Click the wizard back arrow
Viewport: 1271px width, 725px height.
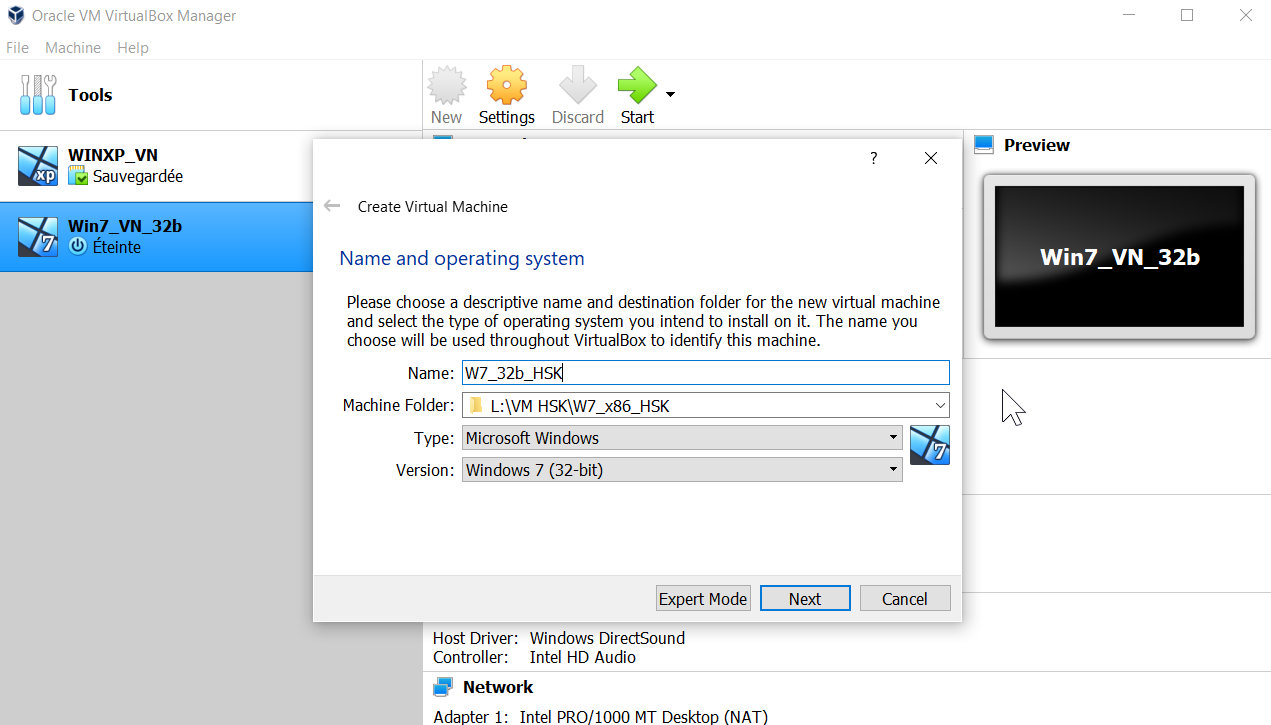pos(332,206)
